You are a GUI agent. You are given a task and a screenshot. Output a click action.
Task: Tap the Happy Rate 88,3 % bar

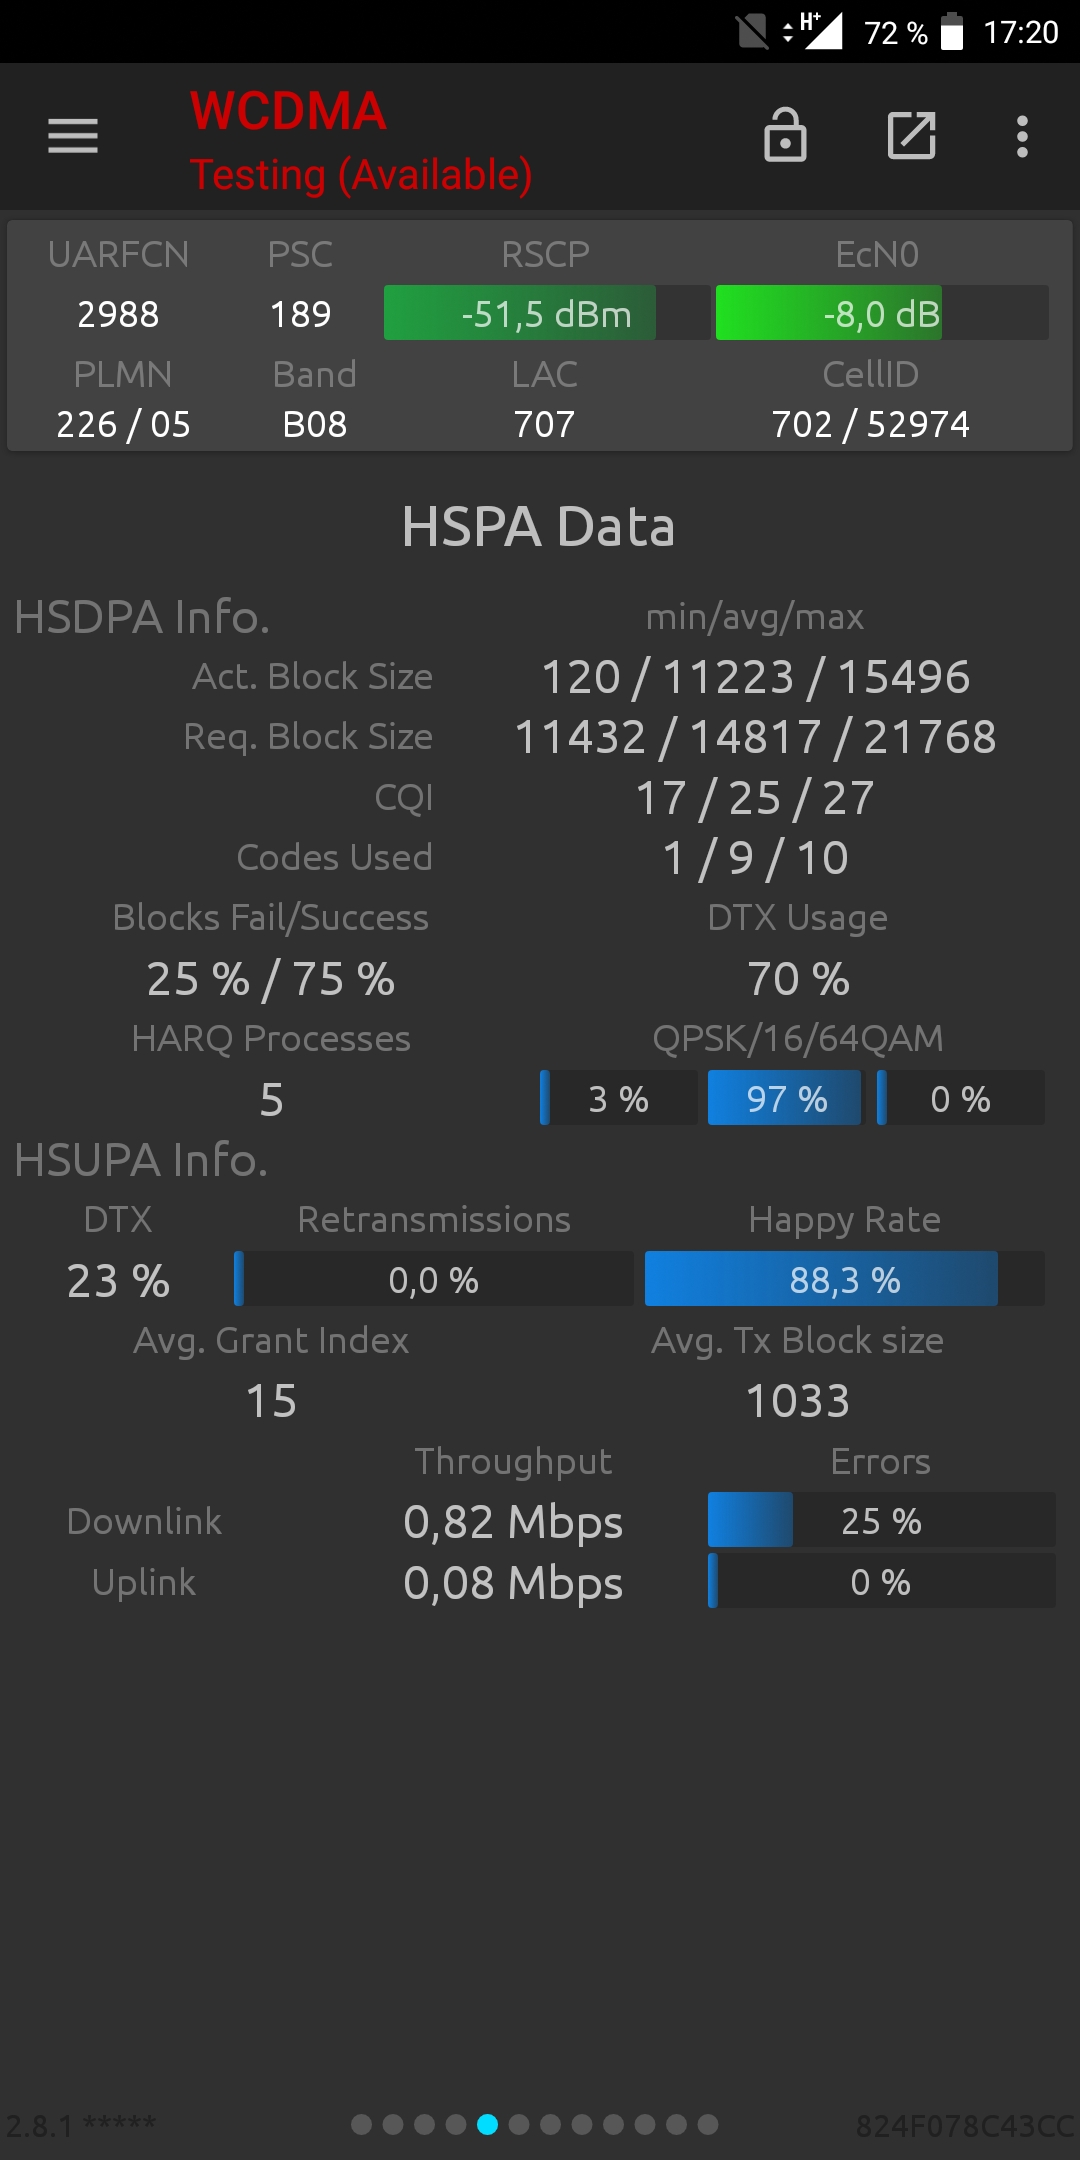coord(845,1279)
